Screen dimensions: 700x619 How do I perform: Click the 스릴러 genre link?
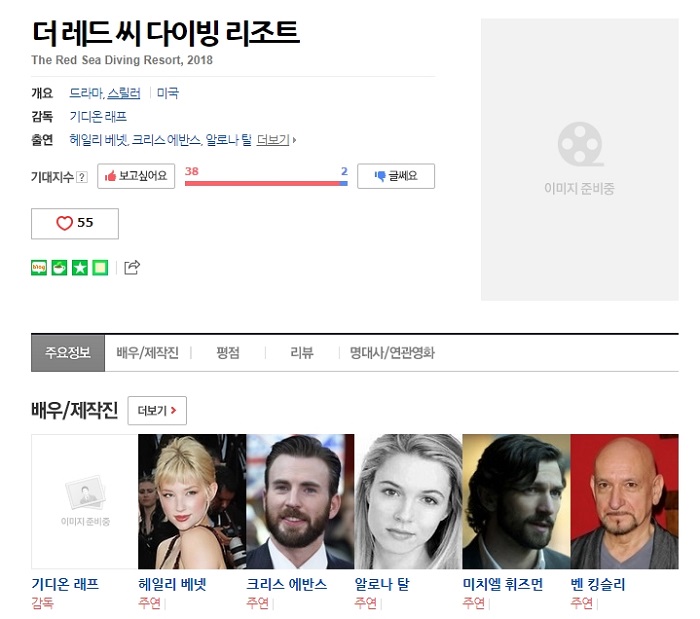tap(124, 93)
